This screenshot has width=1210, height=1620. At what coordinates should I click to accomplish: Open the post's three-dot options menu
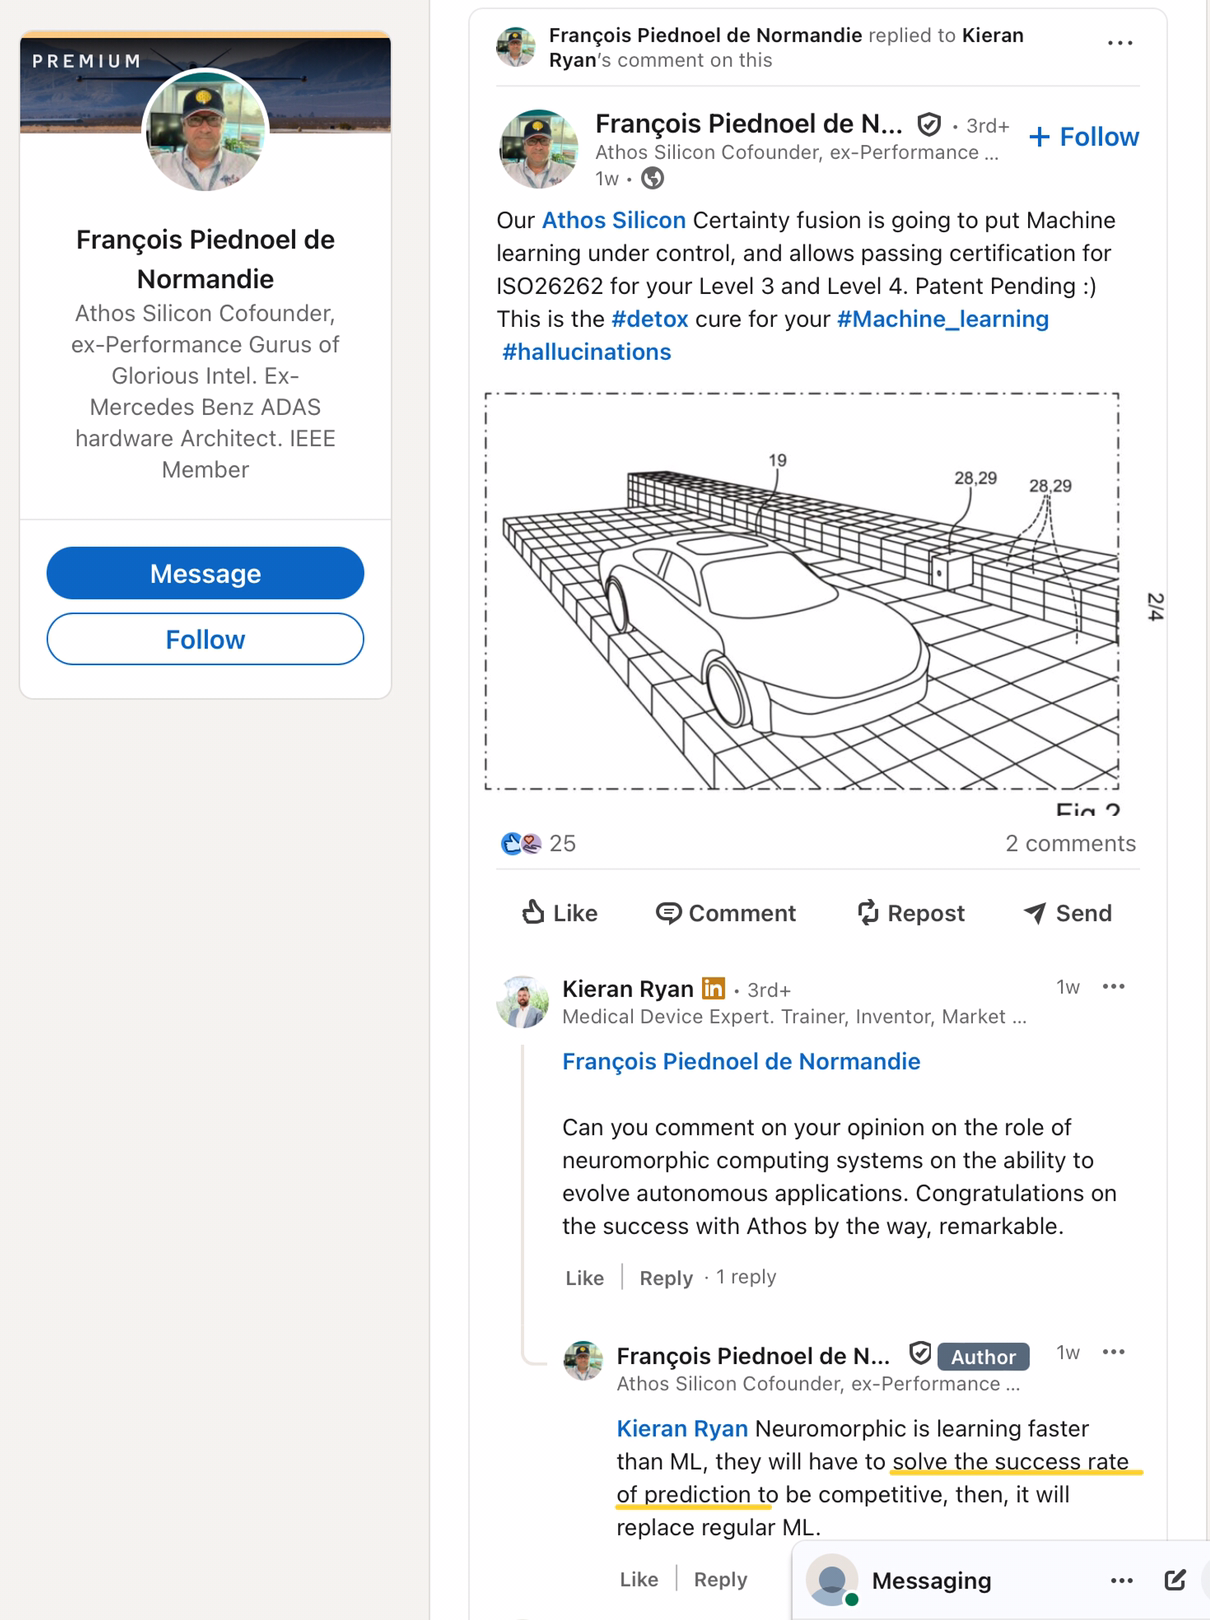(1120, 44)
